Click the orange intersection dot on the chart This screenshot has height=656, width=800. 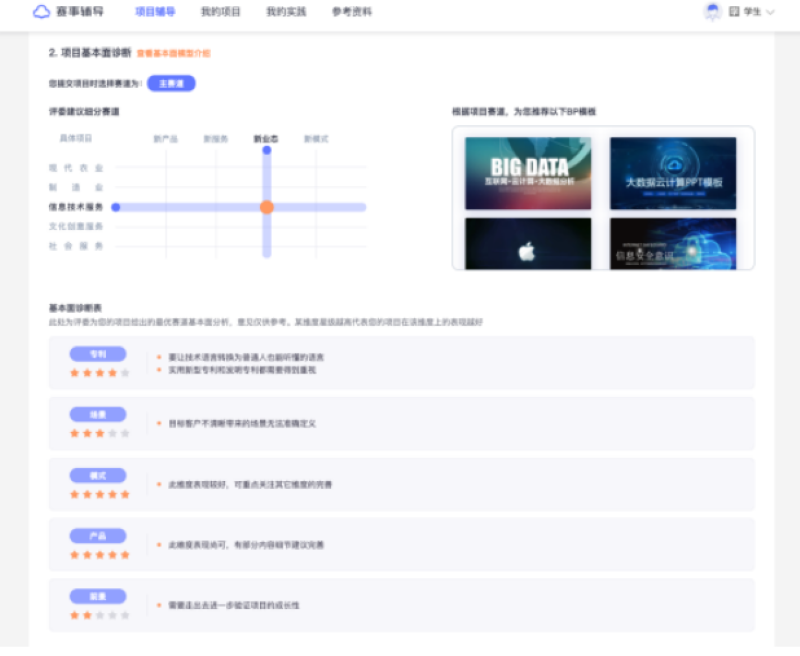pos(267,207)
